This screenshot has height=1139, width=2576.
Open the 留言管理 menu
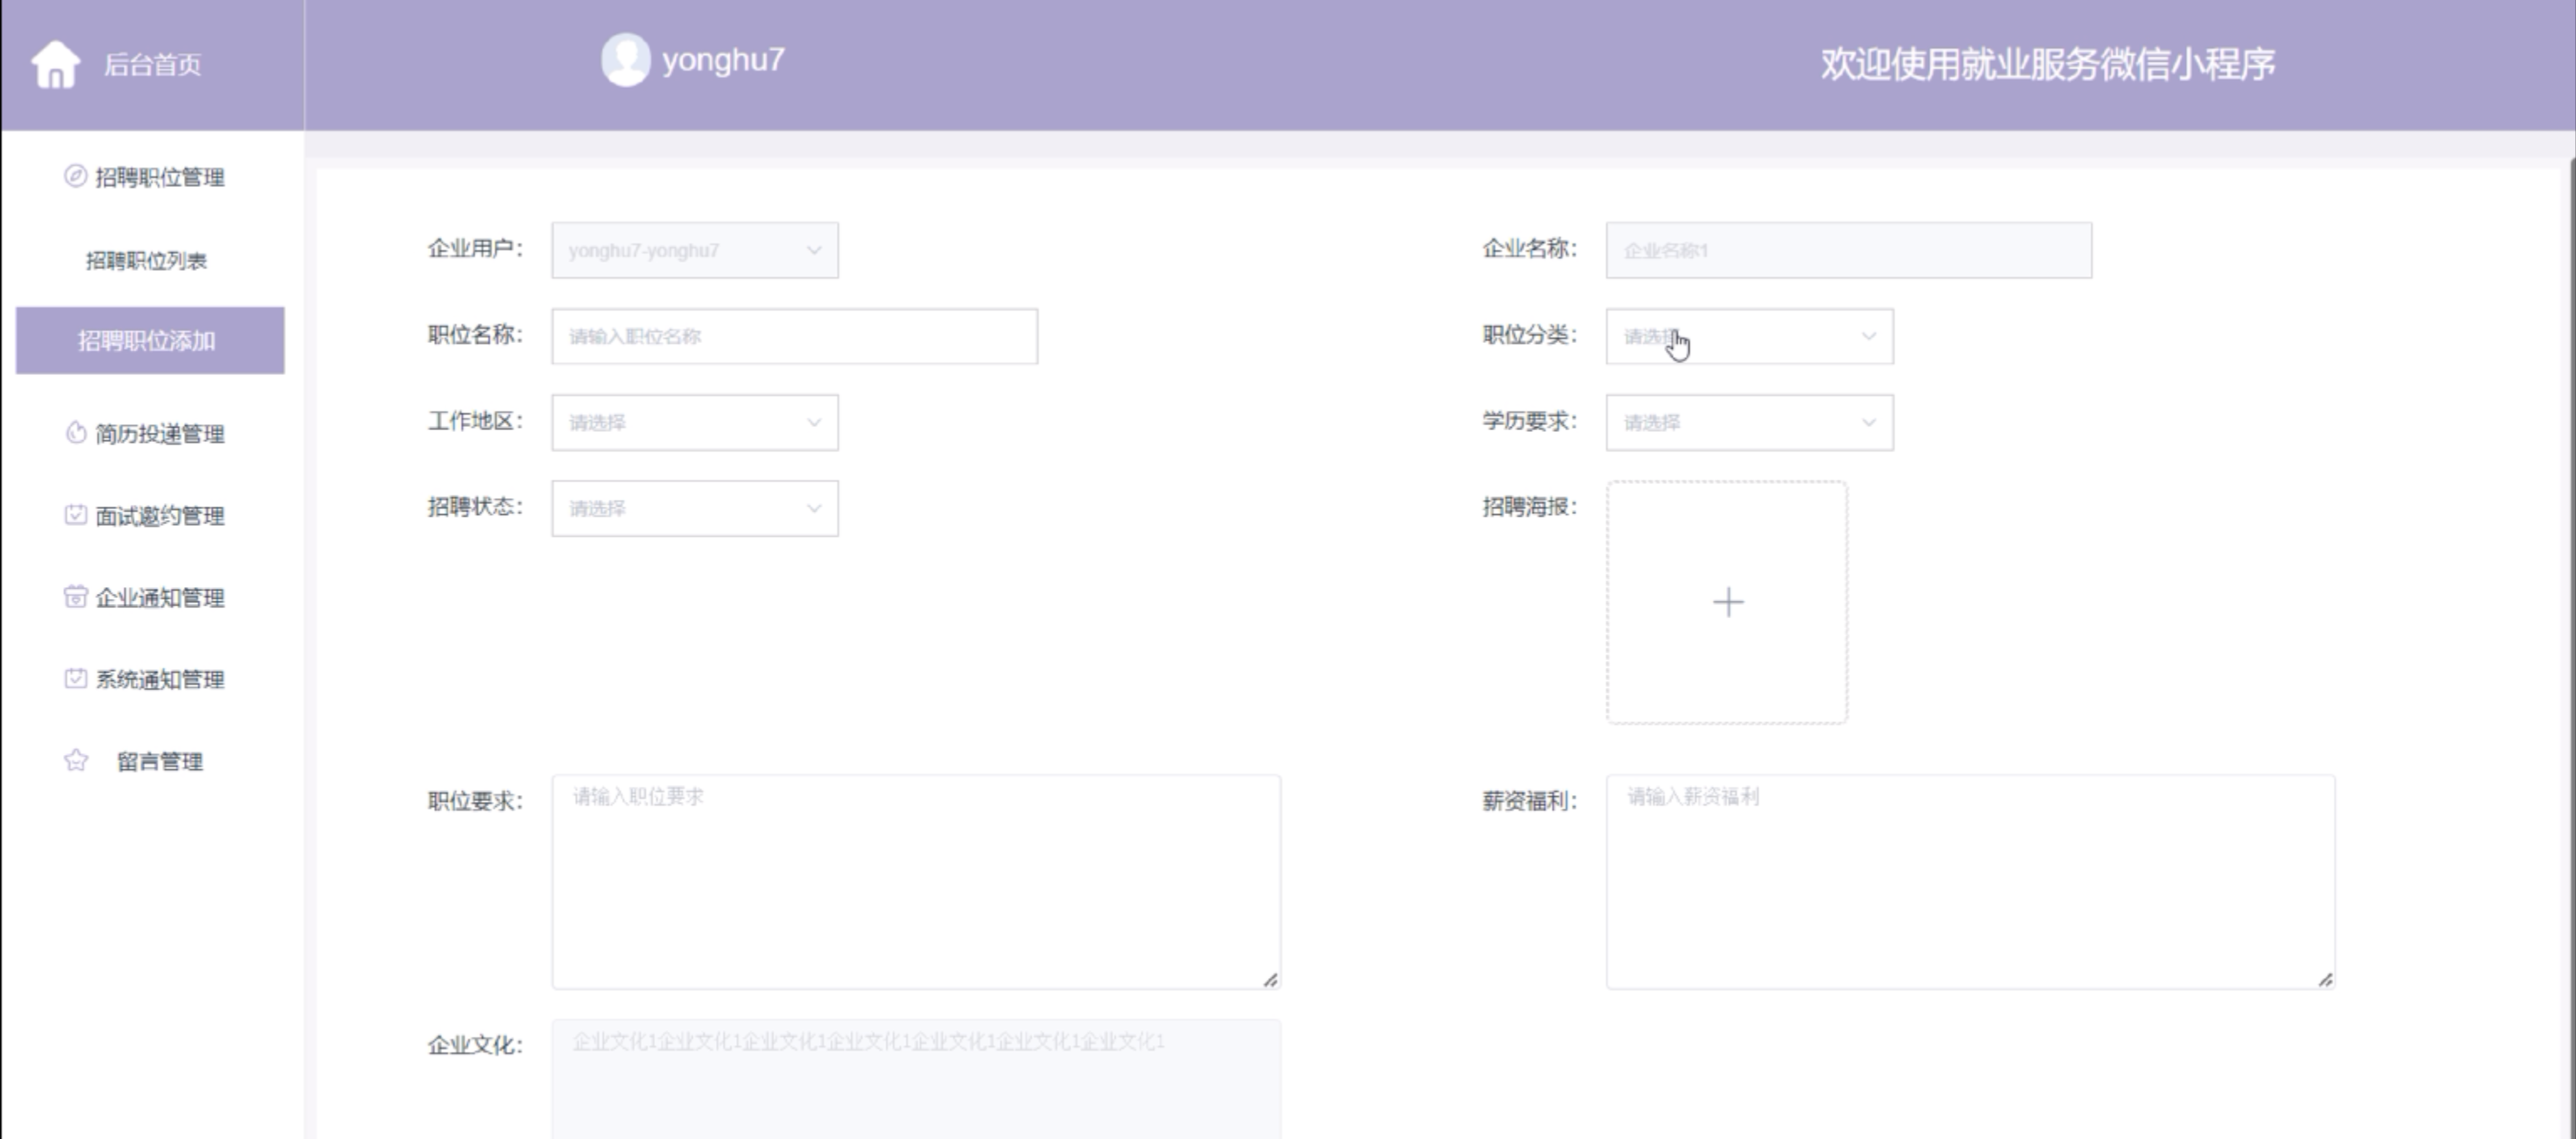(159, 762)
